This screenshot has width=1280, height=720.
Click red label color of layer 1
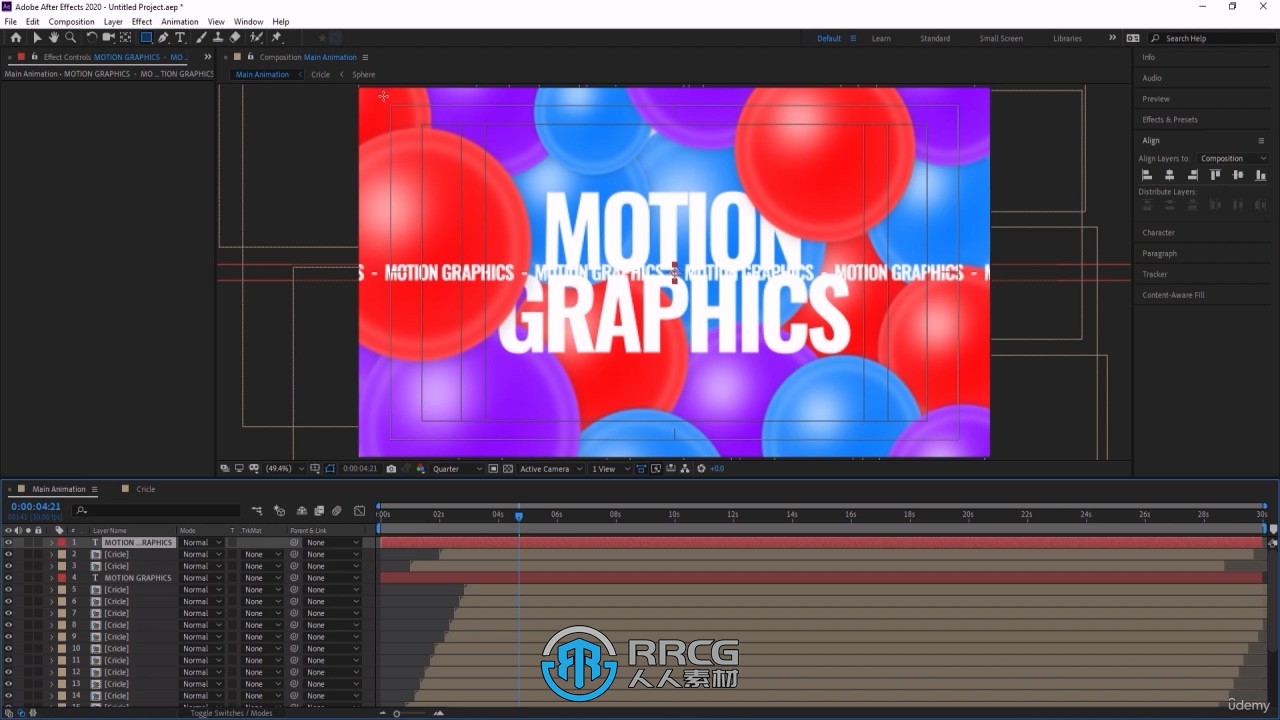click(62, 542)
